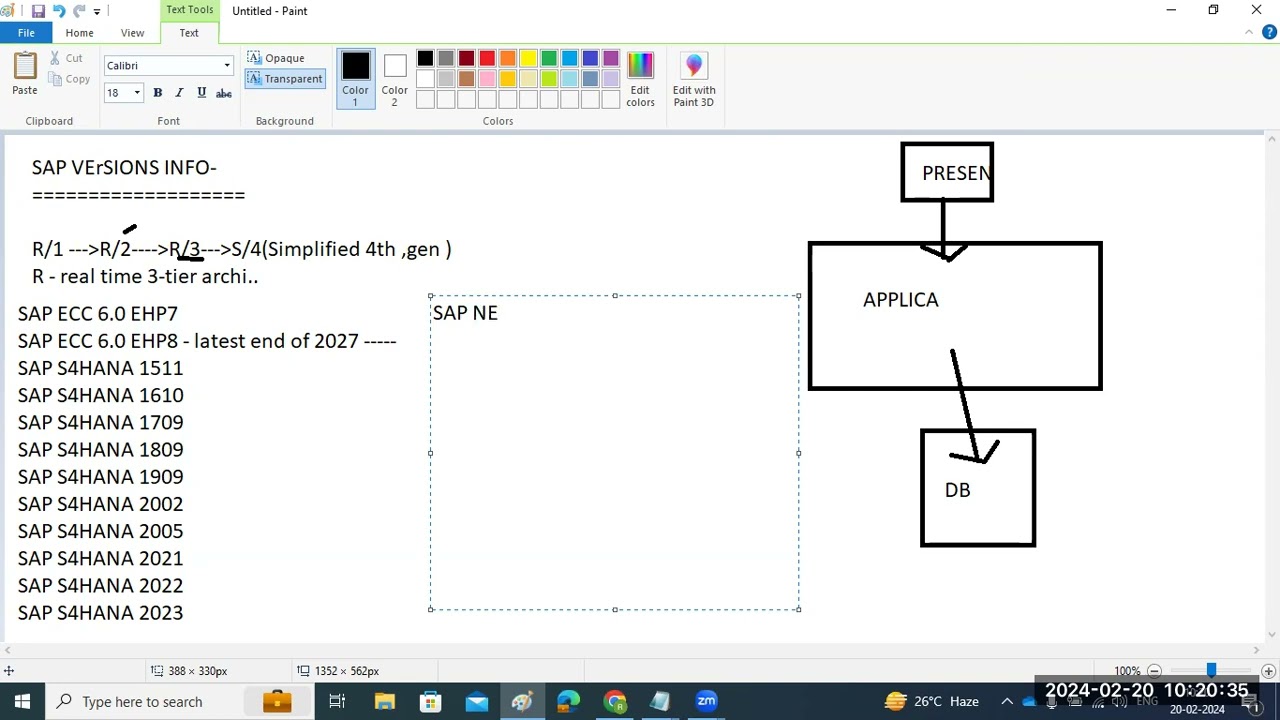
Task: Zoom out using the minus icon
Action: (x=1154, y=671)
